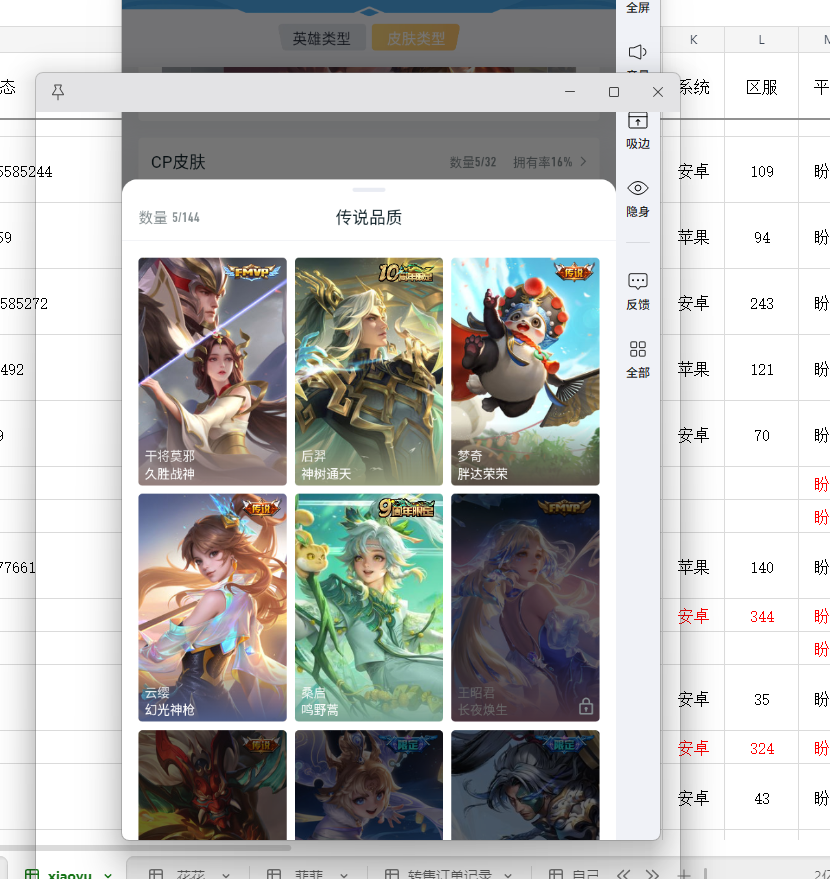Image resolution: width=830 pixels, height=879 pixels.
Task: Click the 传说品质 sheet title
Action: [x=369, y=218]
